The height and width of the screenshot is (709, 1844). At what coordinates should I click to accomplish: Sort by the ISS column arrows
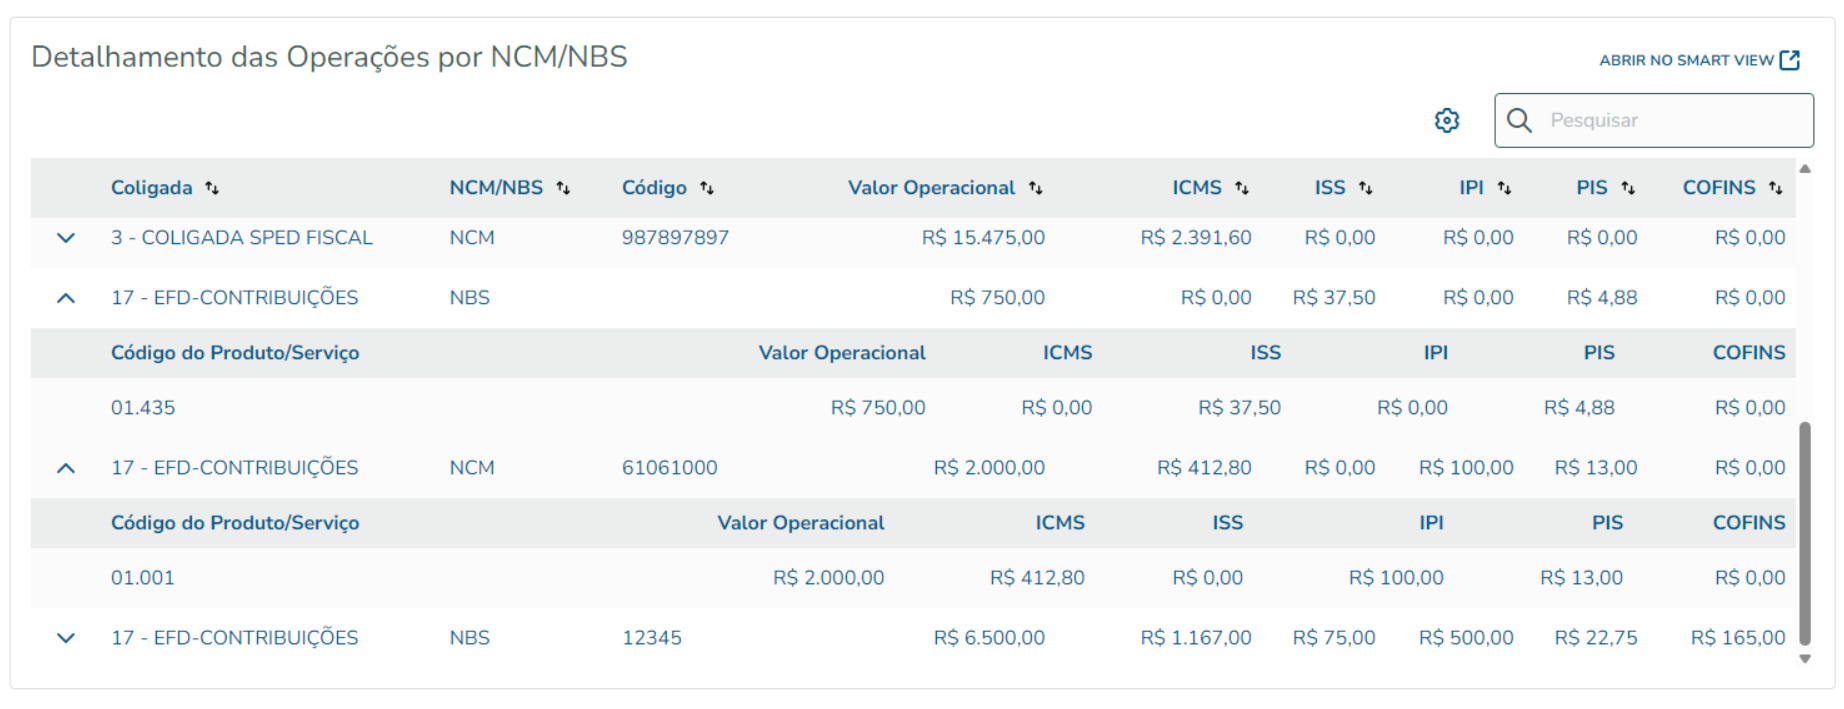1365,188
